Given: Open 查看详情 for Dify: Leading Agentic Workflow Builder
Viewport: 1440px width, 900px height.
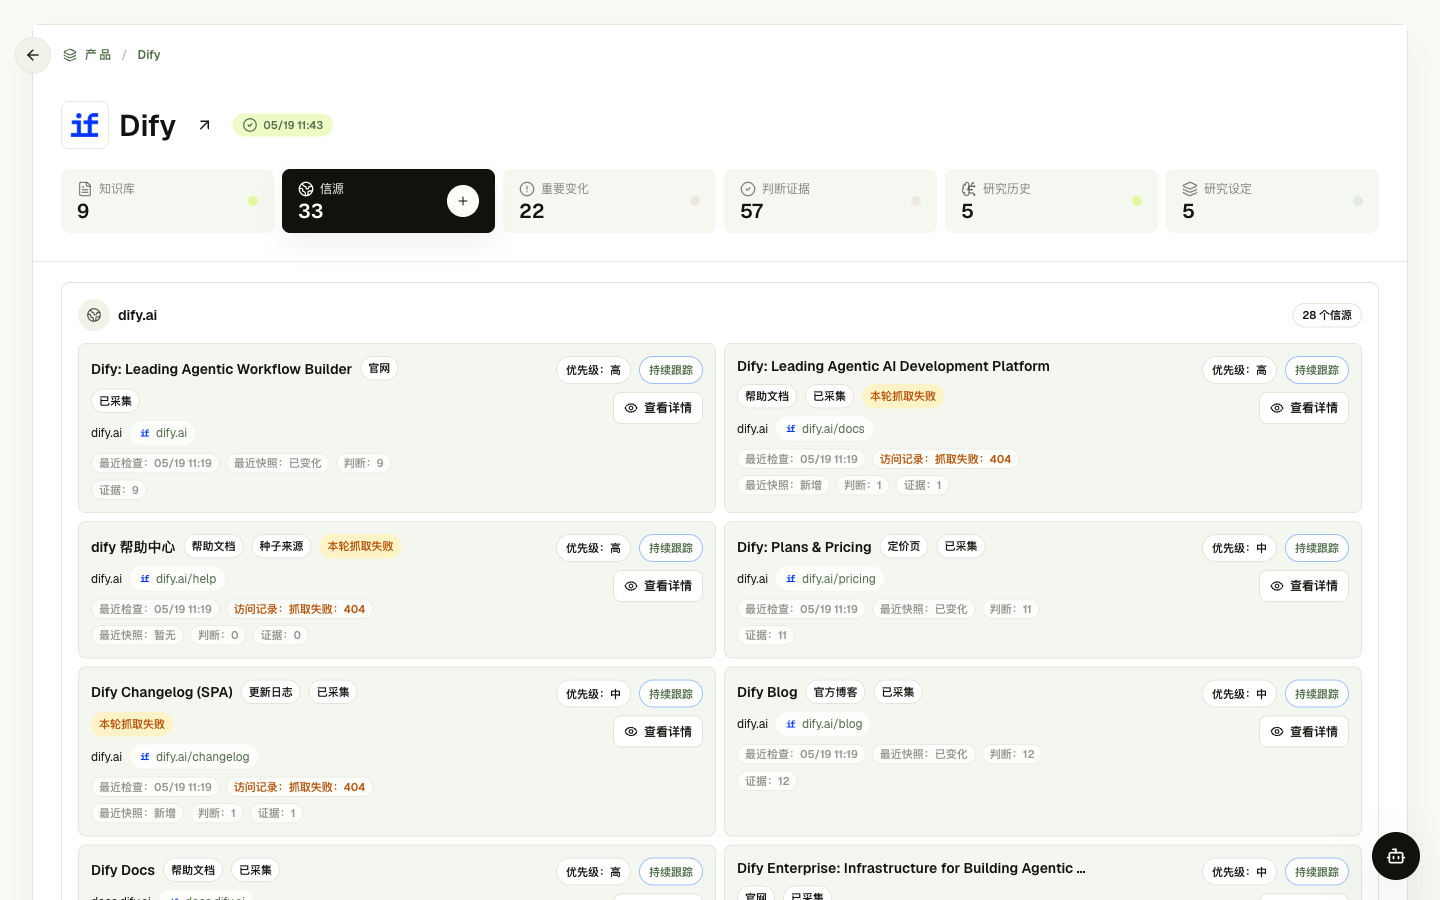Looking at the screenshot, I should click(x=658, y=408).
